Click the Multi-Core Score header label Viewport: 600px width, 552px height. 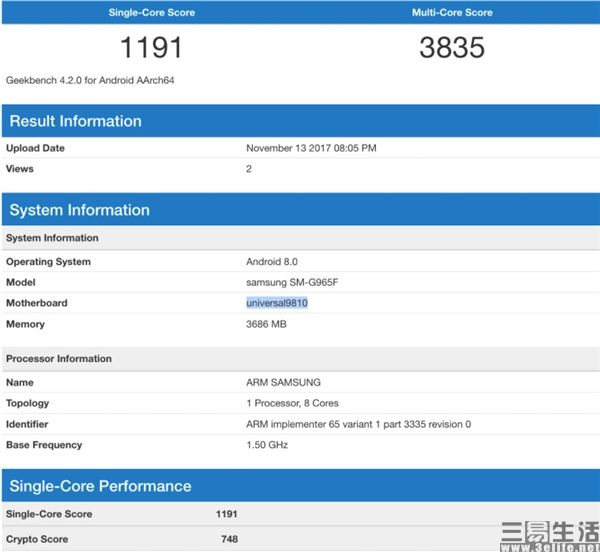click(x=452, y=13)
